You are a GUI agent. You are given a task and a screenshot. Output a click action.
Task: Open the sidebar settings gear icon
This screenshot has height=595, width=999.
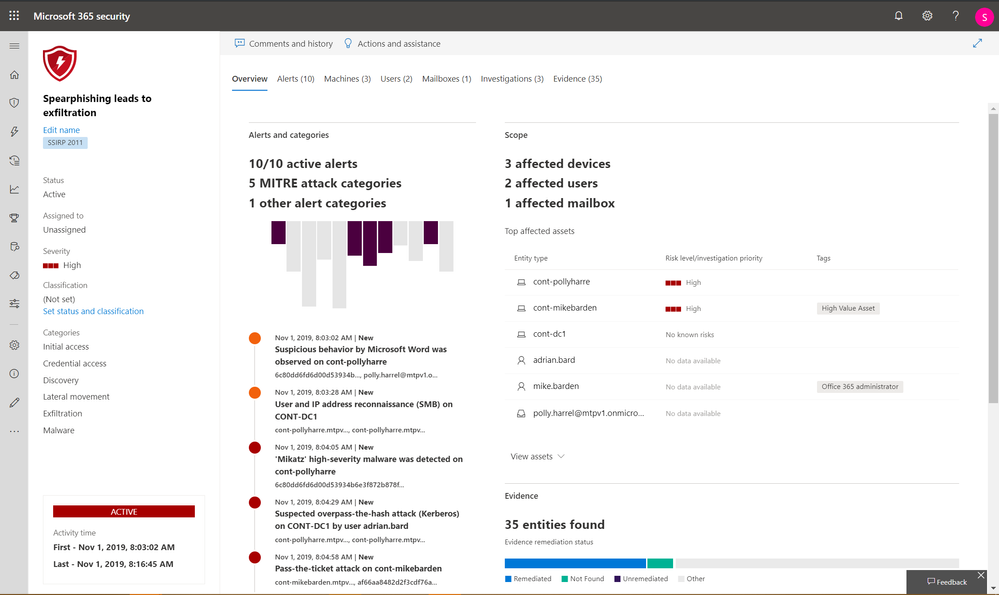pos(14,345)
